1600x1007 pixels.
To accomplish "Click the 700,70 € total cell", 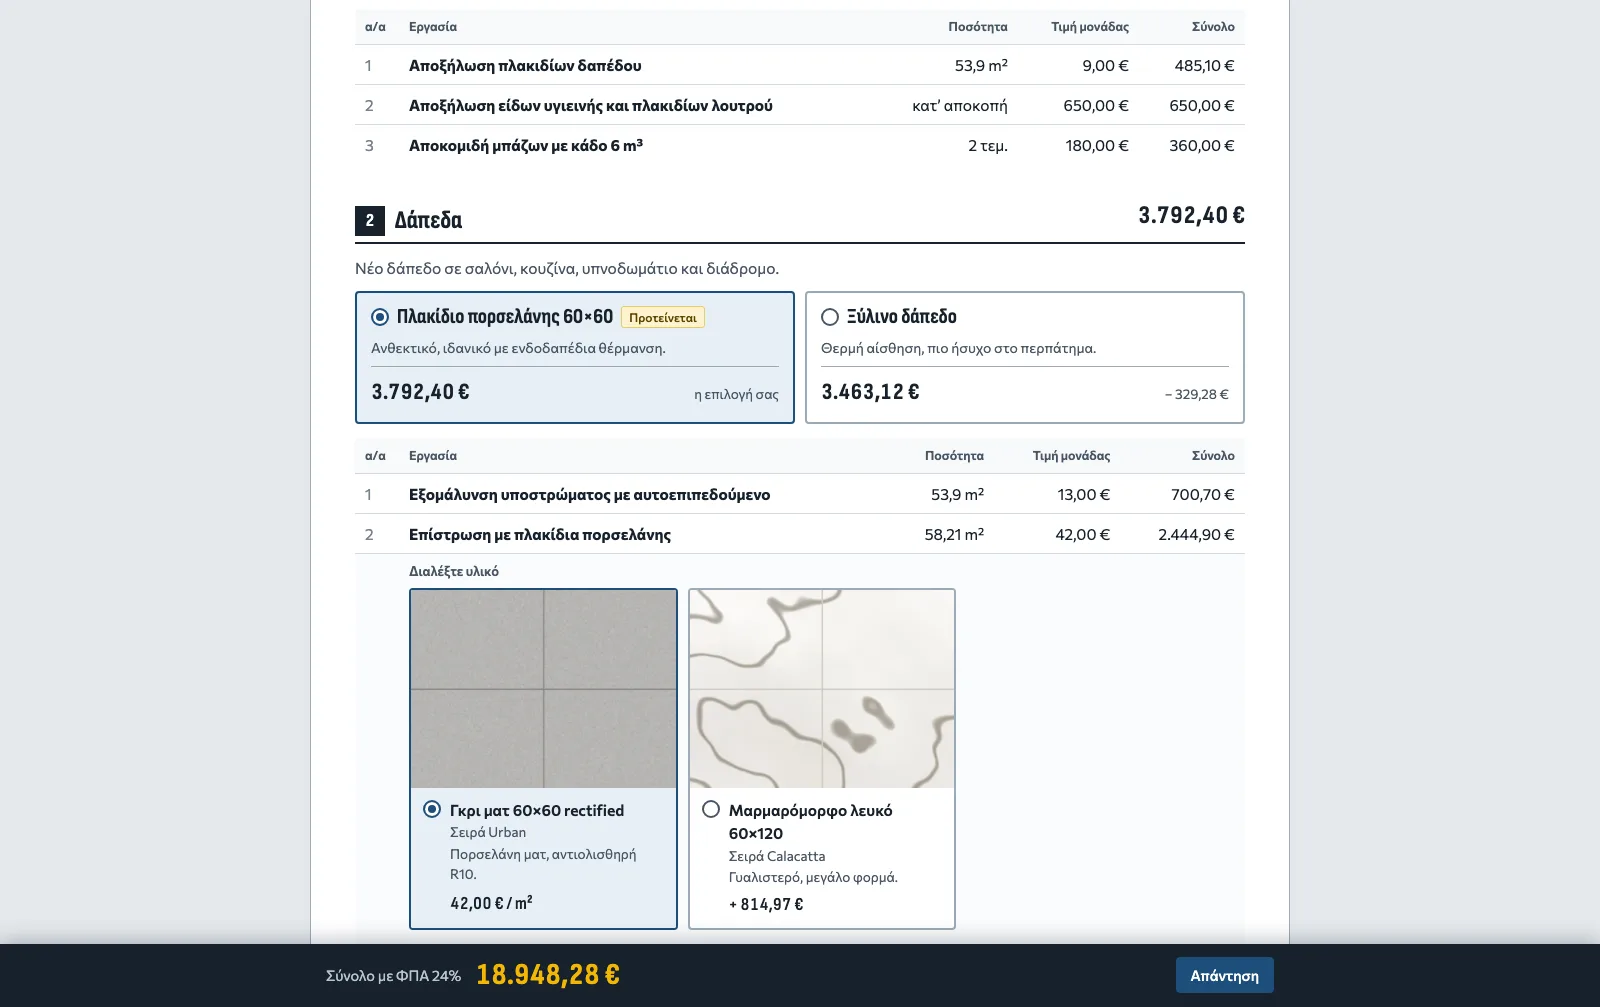I will 1202,494.
